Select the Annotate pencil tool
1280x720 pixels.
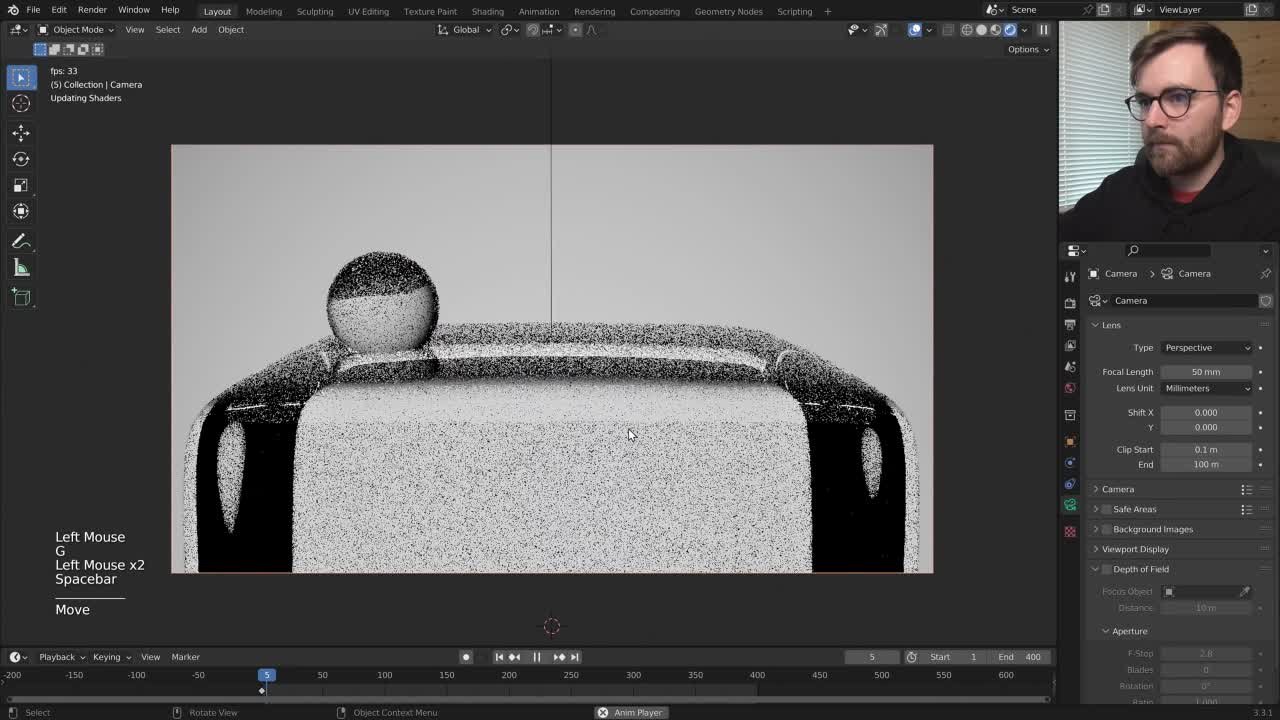click(21, 242)
